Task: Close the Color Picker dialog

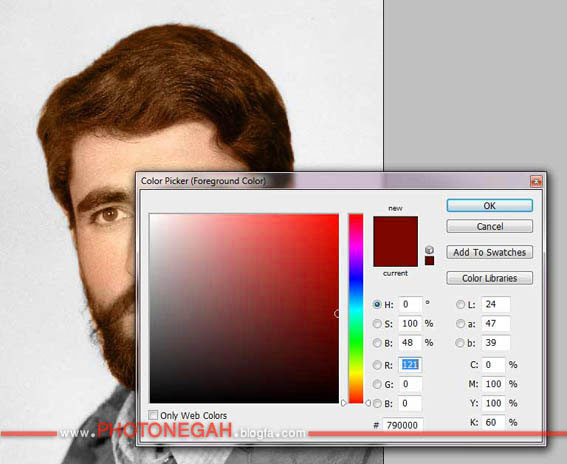Action: pos(536,181)
